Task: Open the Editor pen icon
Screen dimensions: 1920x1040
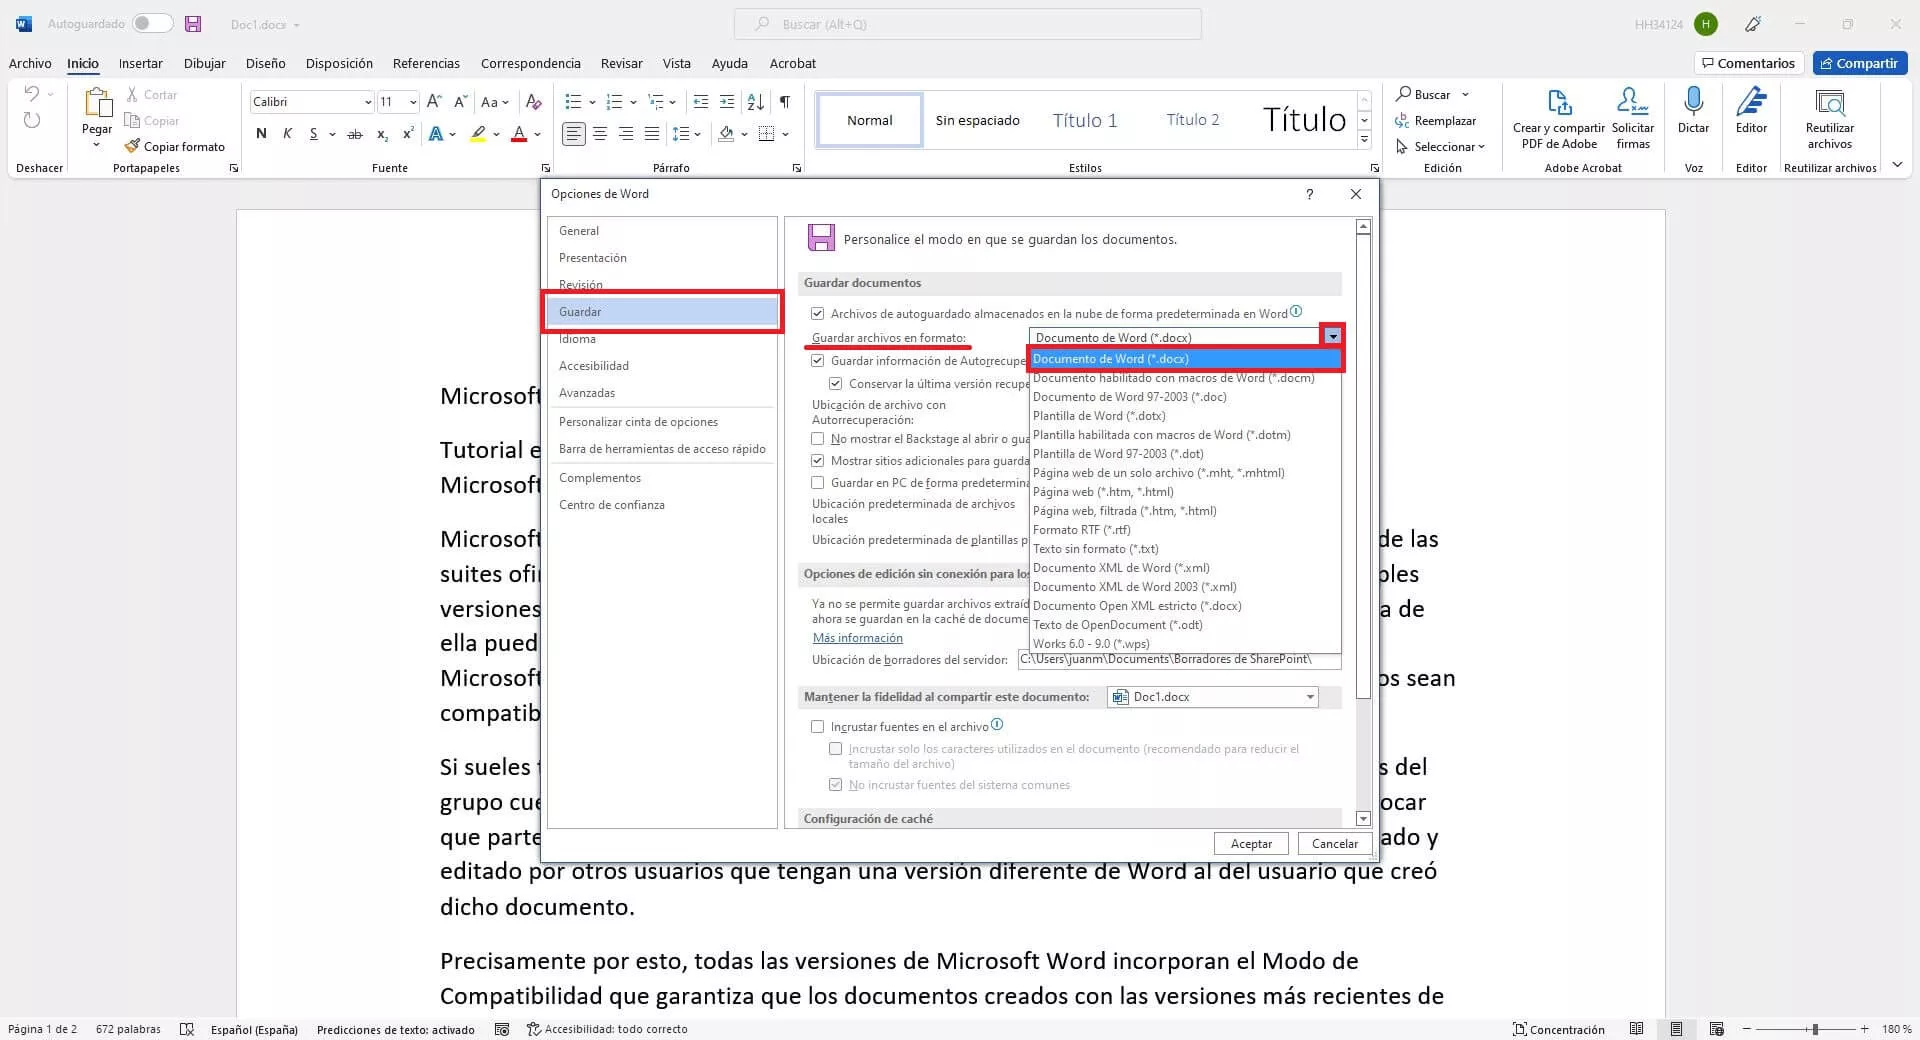Action: (1751, 101)
